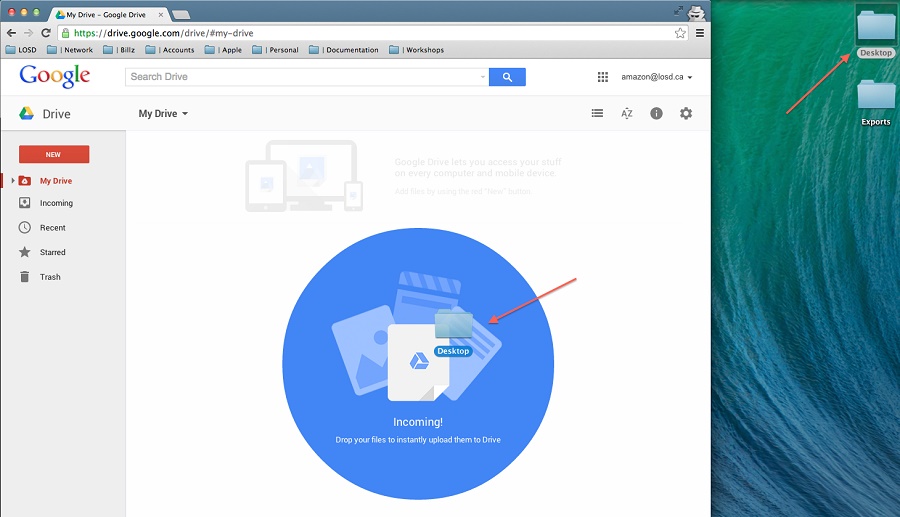This screenshot has width=900, height=517.
Task: Open the Documentation bookmarks folder
Action: point(344,50)
